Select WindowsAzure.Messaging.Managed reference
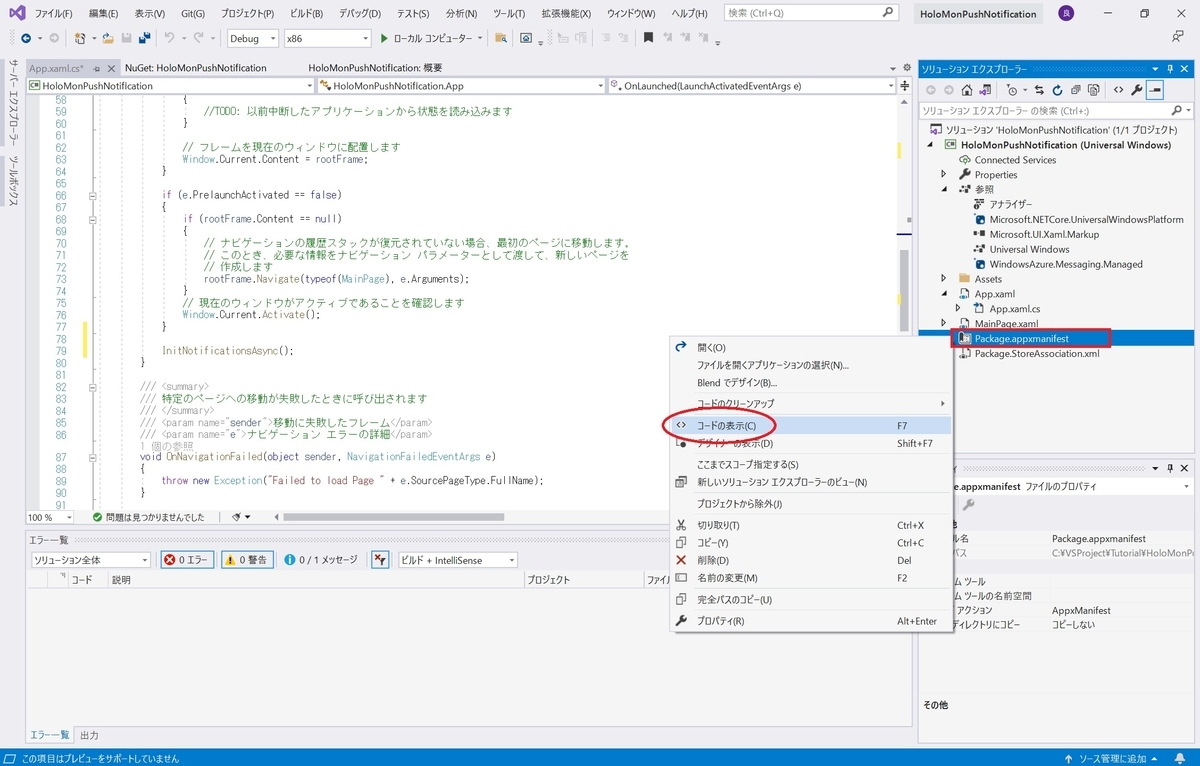This screenshot has height=766, width=1200. pos(1066,264)
